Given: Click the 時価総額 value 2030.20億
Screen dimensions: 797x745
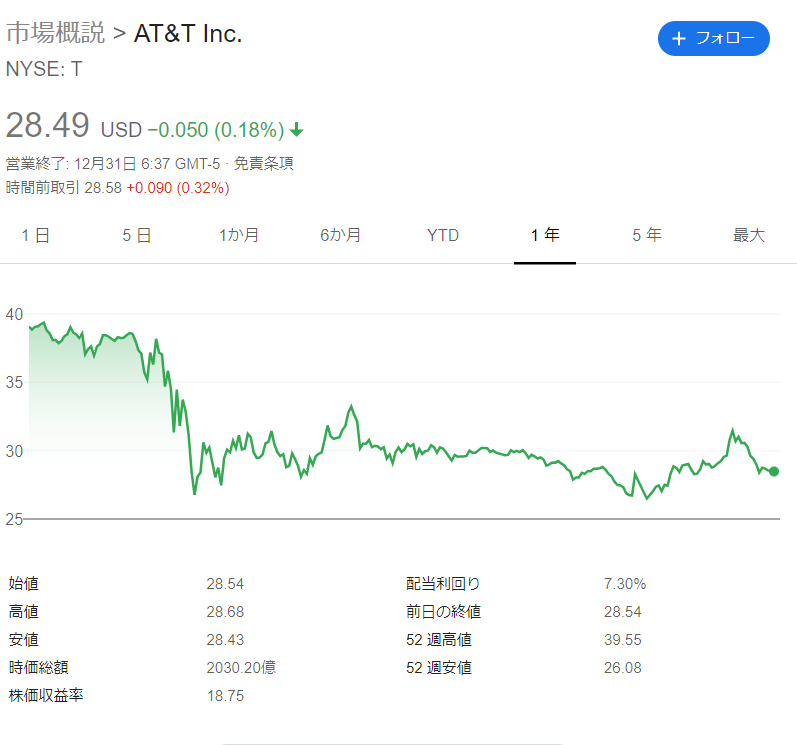Looking at the screenshot, I should [241, 667].
